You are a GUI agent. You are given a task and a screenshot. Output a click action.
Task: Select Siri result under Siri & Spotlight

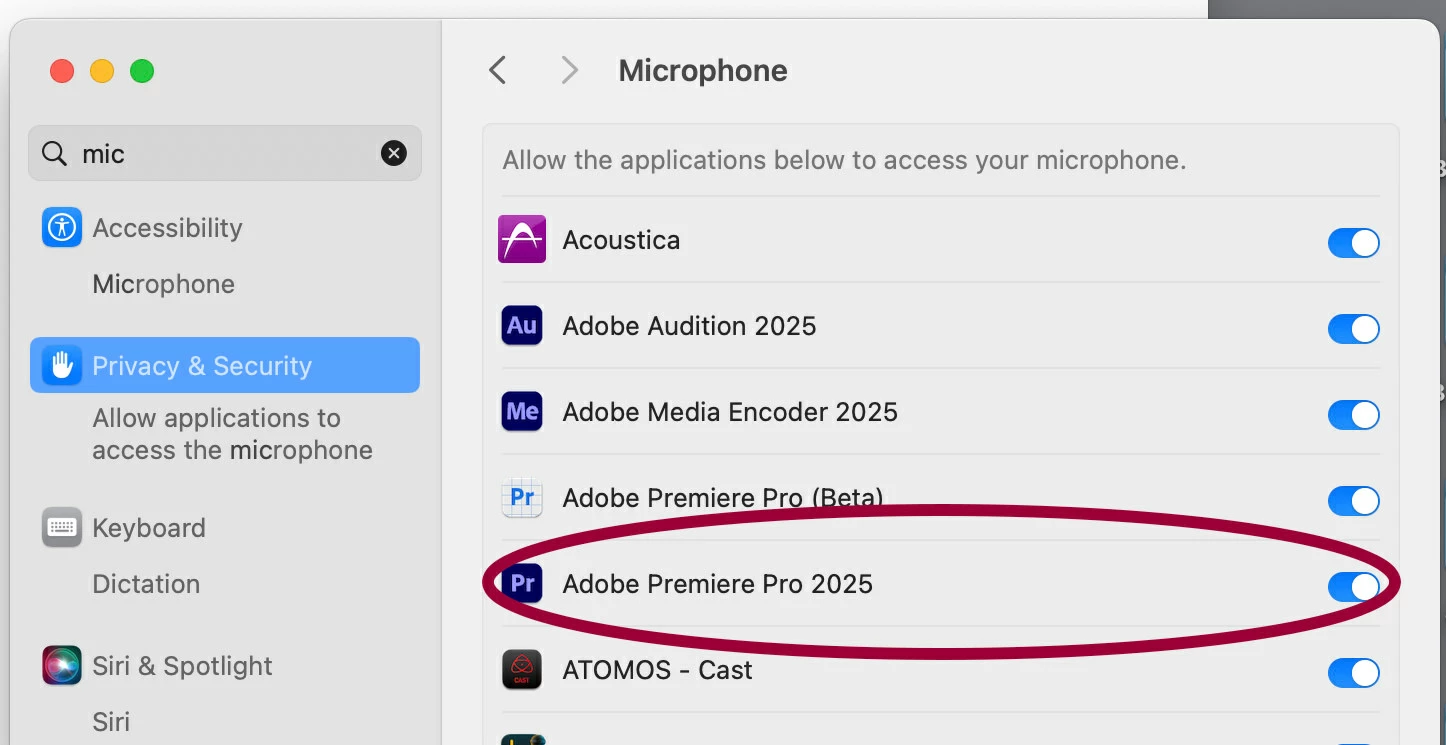[111, 722]
